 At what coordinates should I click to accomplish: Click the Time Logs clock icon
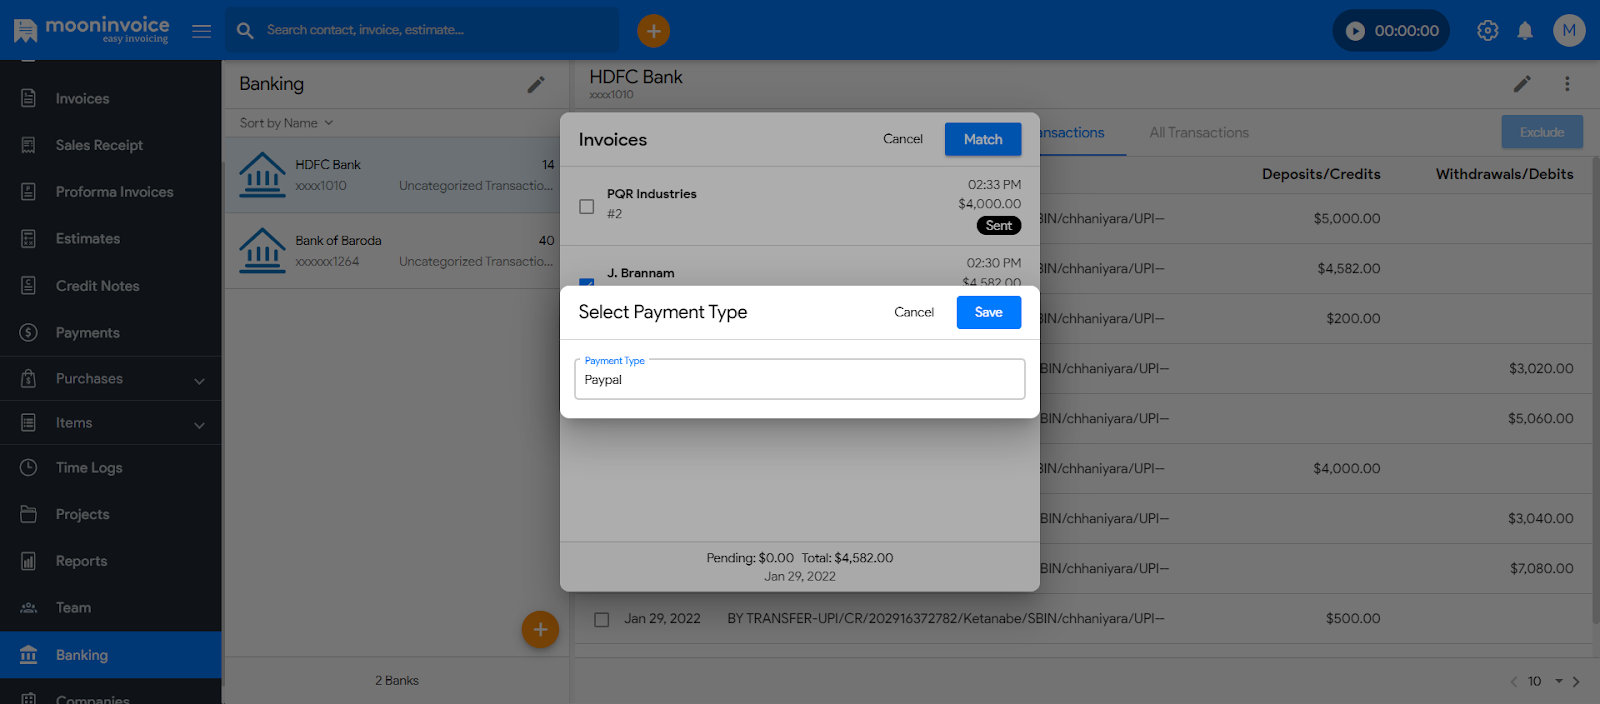[29, 467]
